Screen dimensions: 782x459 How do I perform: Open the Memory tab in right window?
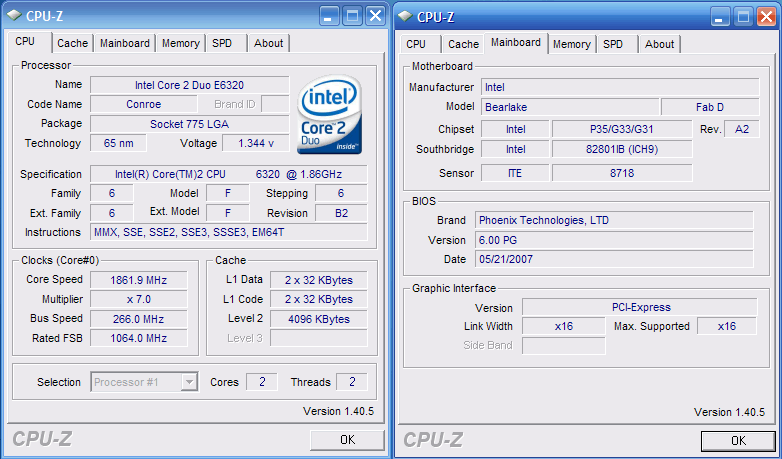(572, 44)
